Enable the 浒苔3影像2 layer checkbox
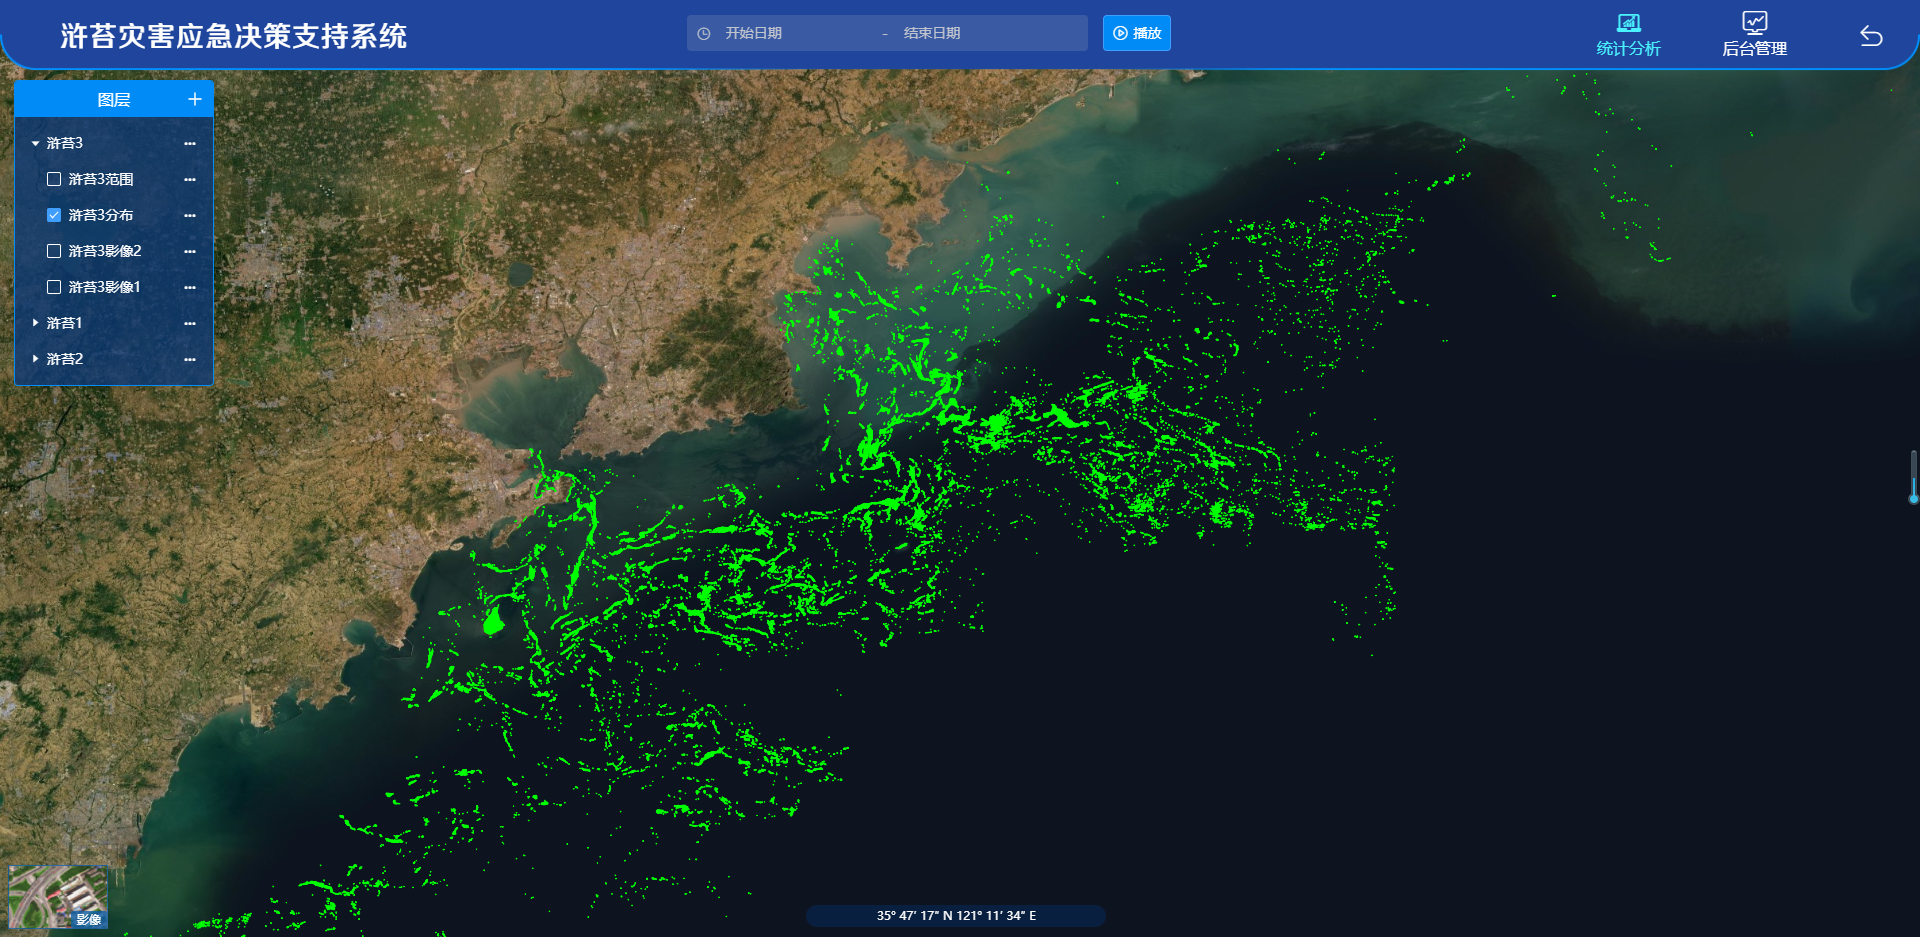 [54, 251]
